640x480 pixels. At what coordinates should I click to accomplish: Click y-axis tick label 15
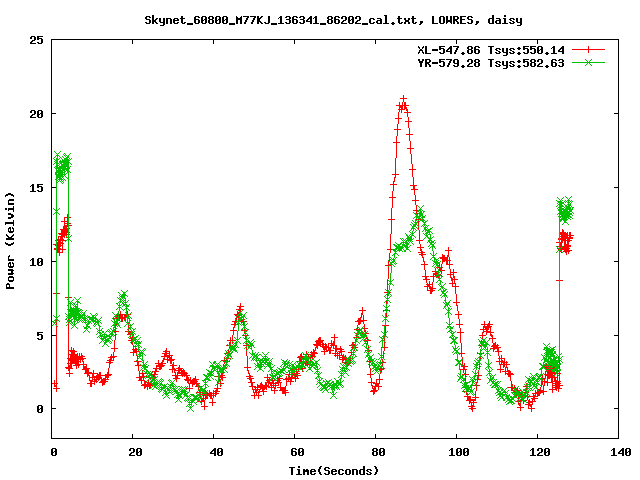(x=36, y=188)
